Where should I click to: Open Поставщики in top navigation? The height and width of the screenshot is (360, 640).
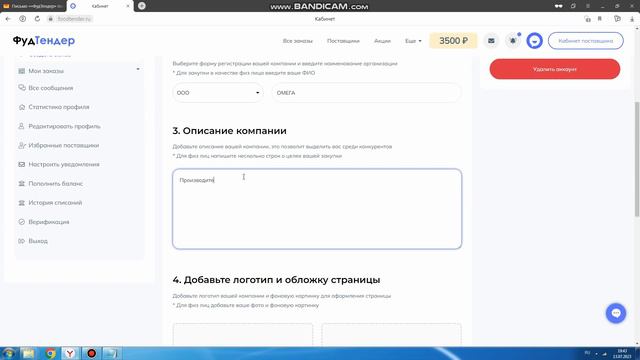pos(343,41)
